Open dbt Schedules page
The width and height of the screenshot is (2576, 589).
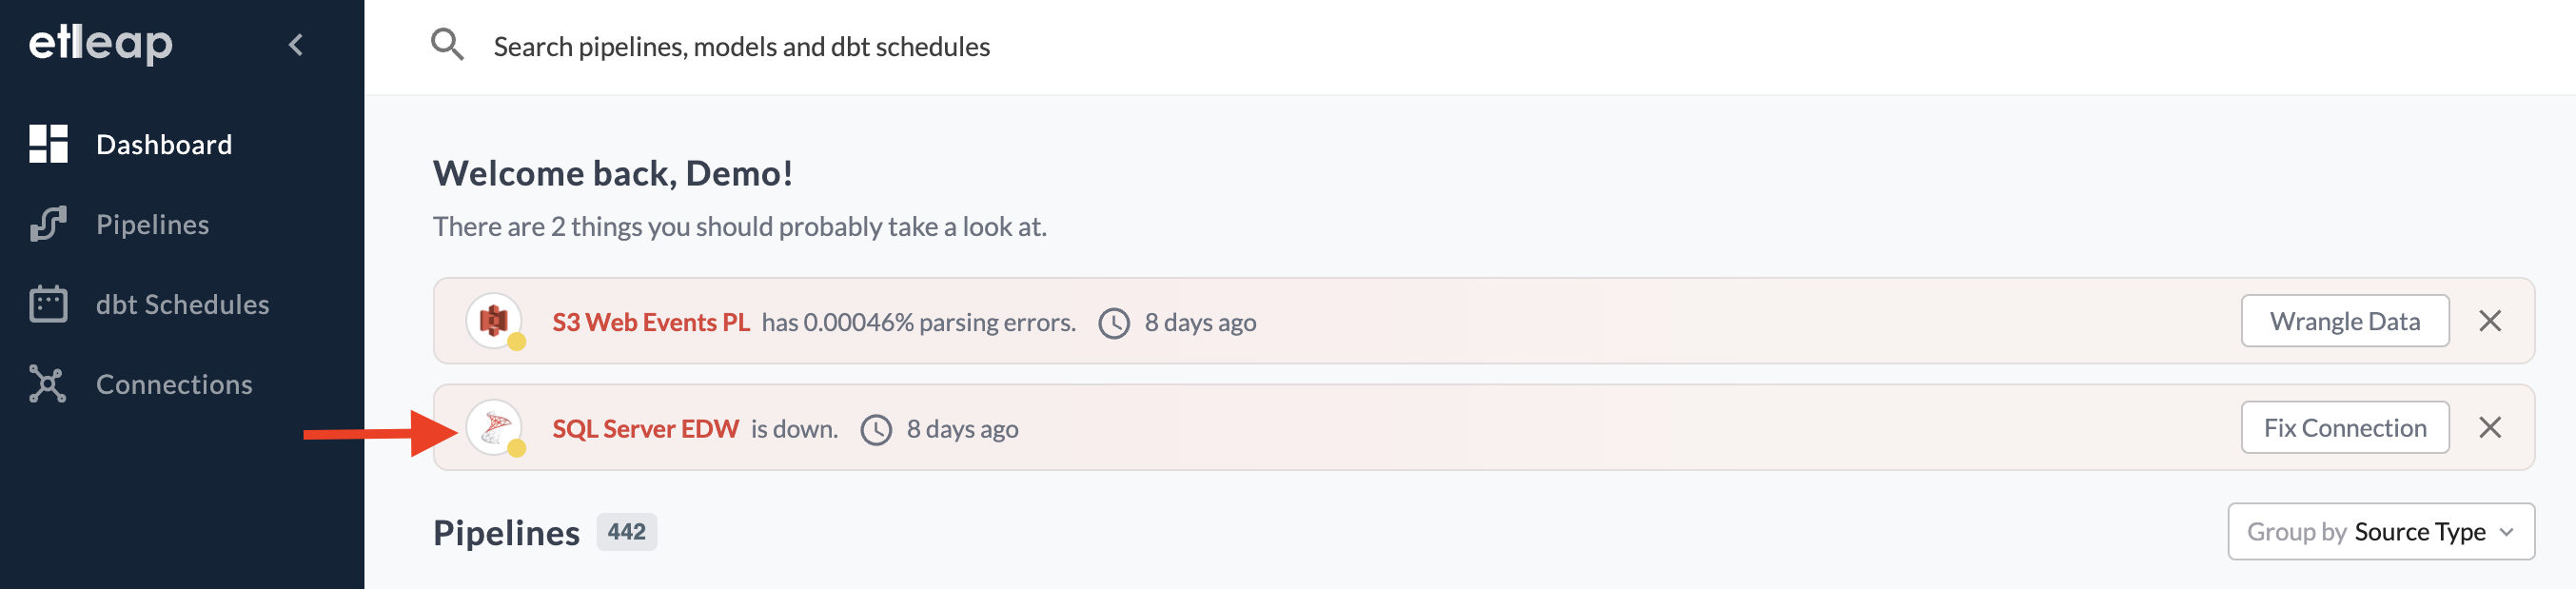(182, 305)
